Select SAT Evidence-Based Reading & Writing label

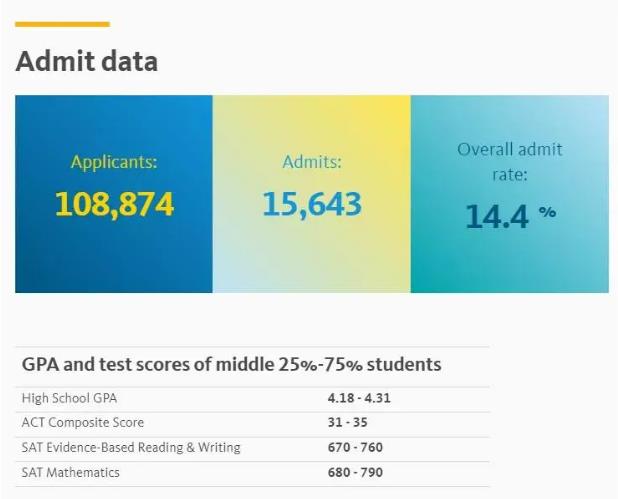[x=131, y=447]
